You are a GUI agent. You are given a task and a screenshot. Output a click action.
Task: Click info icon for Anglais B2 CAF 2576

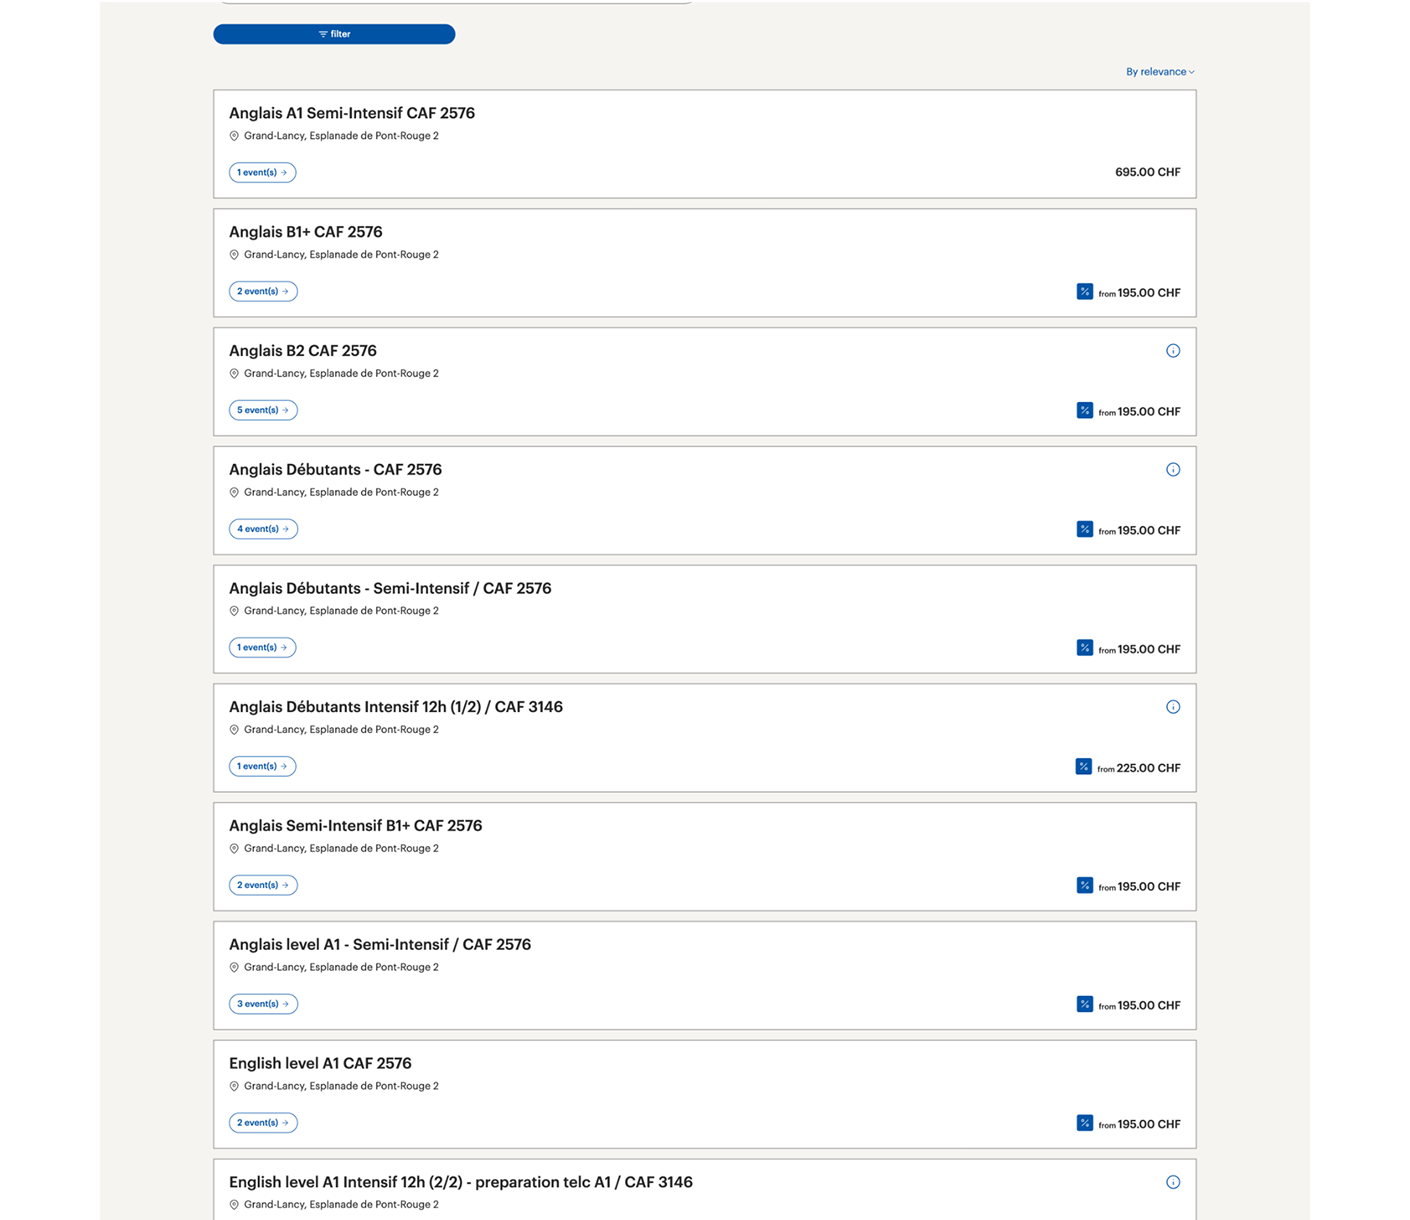pos(1173,351)
